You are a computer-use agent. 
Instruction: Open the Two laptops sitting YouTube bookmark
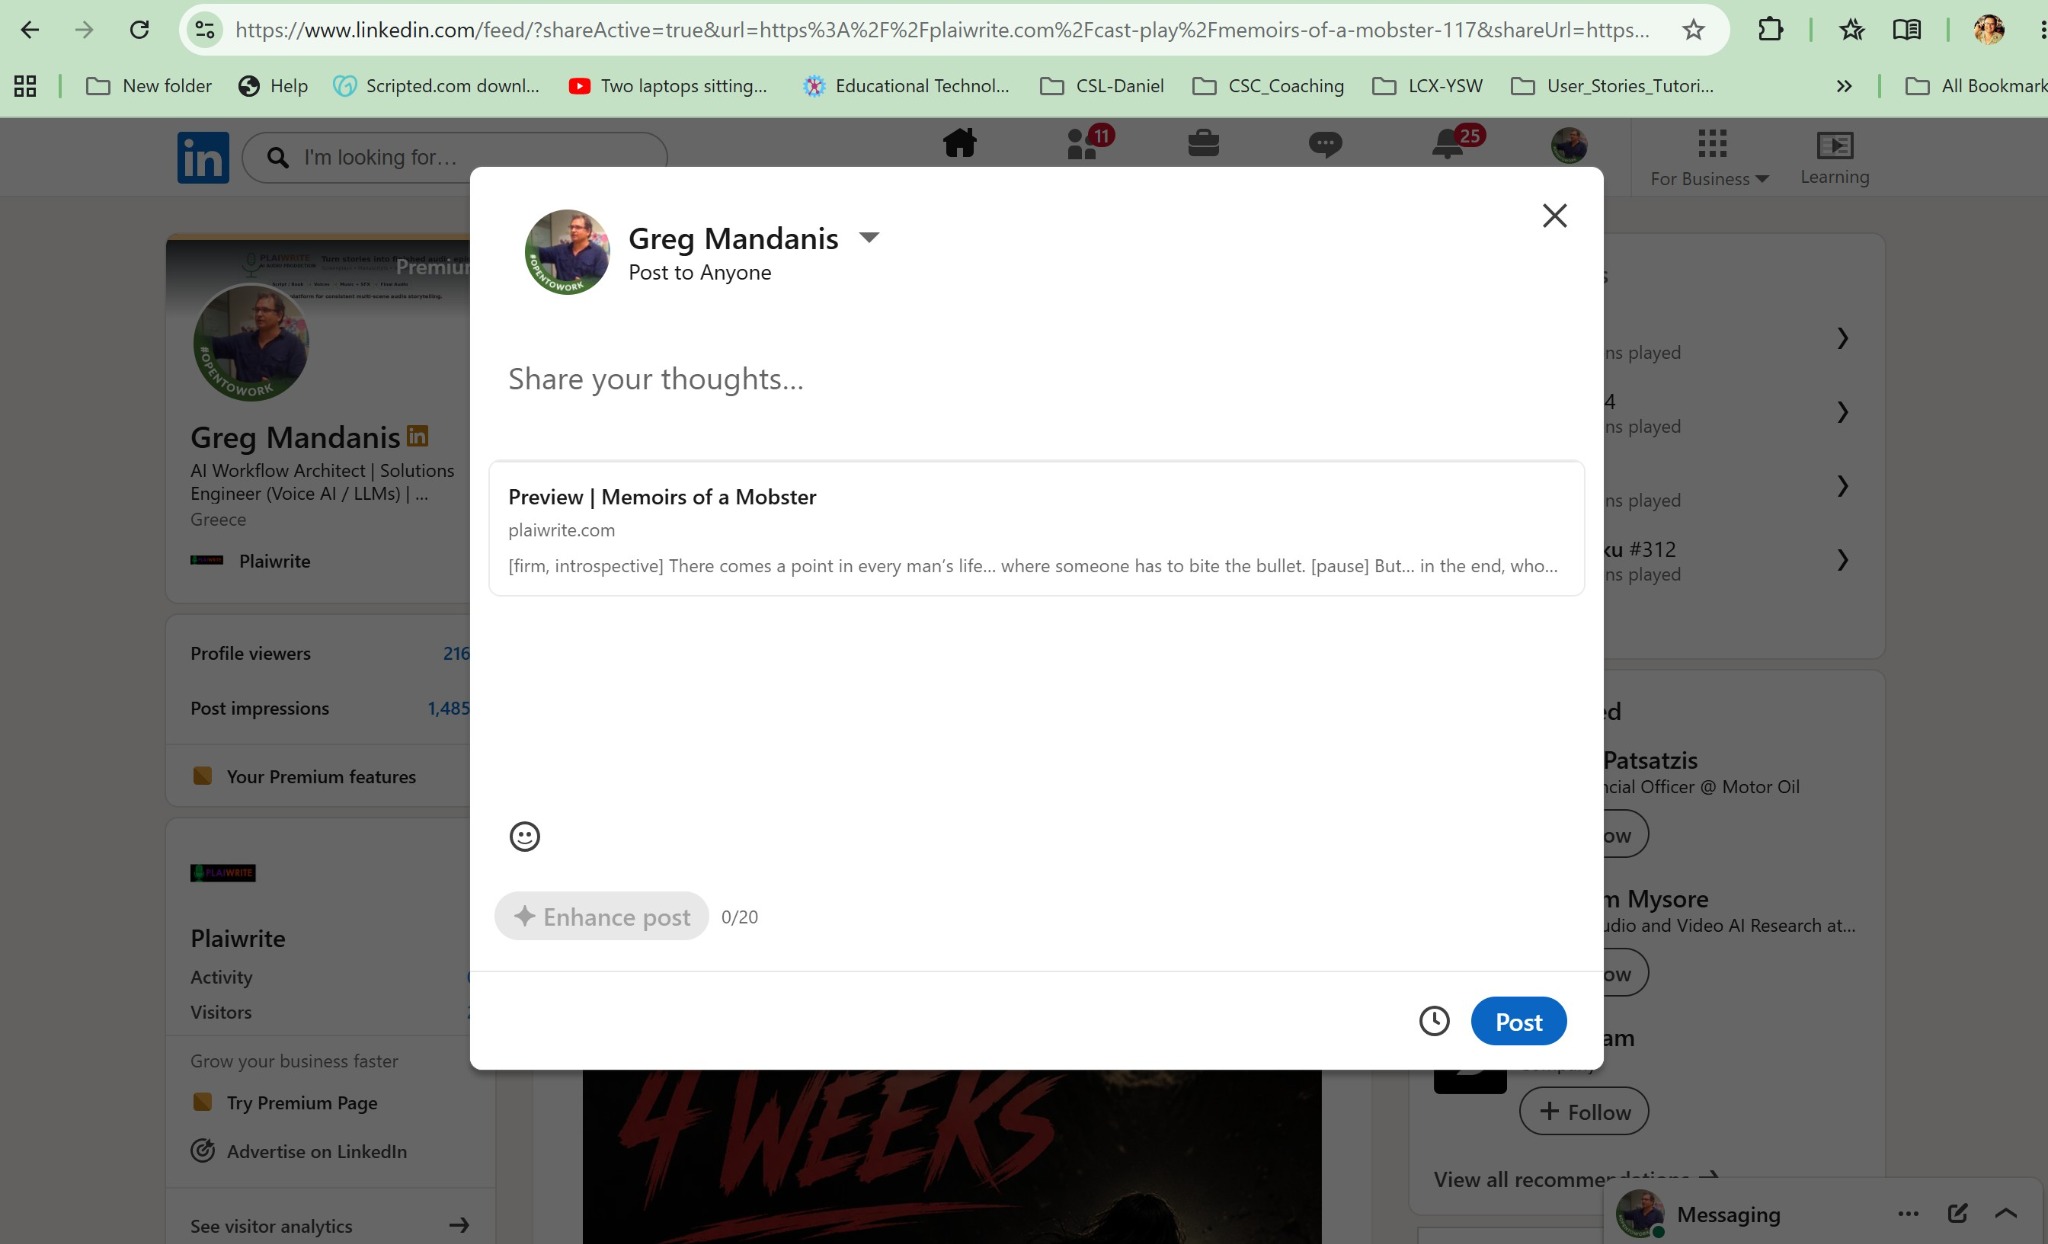[x=668, y=86]
